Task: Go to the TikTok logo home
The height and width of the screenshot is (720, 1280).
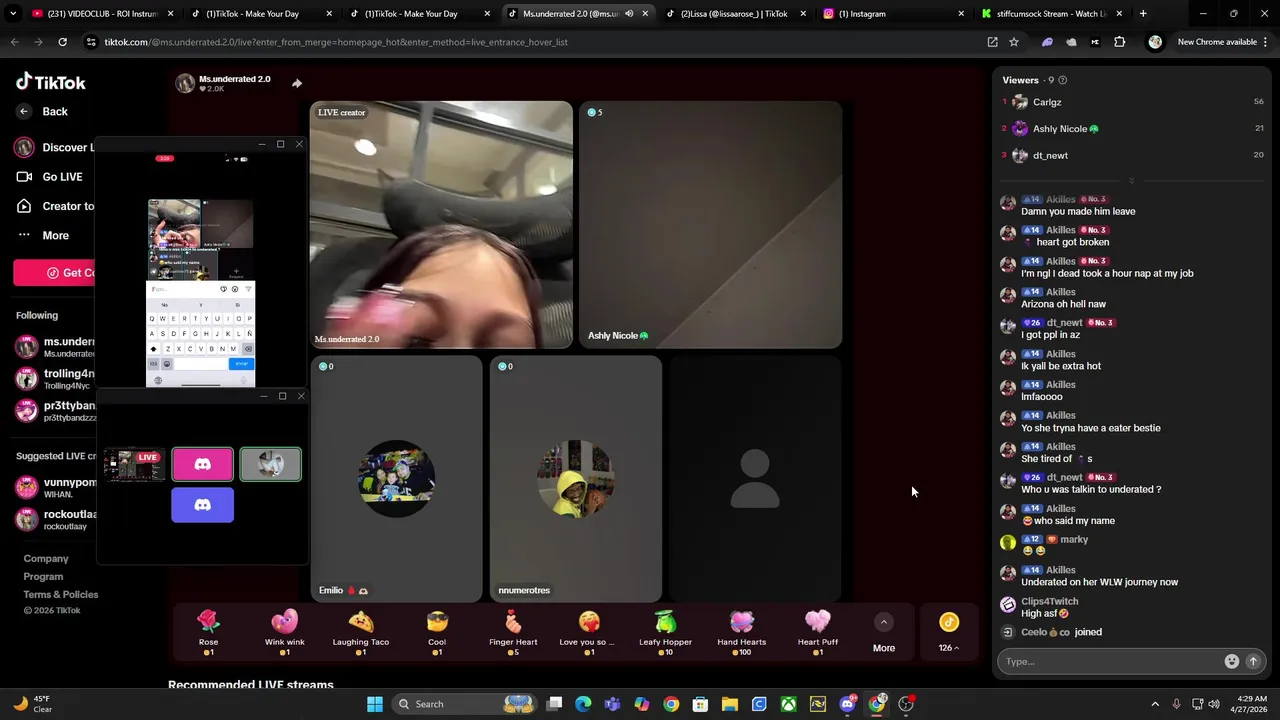Action: tap(51, 82)
